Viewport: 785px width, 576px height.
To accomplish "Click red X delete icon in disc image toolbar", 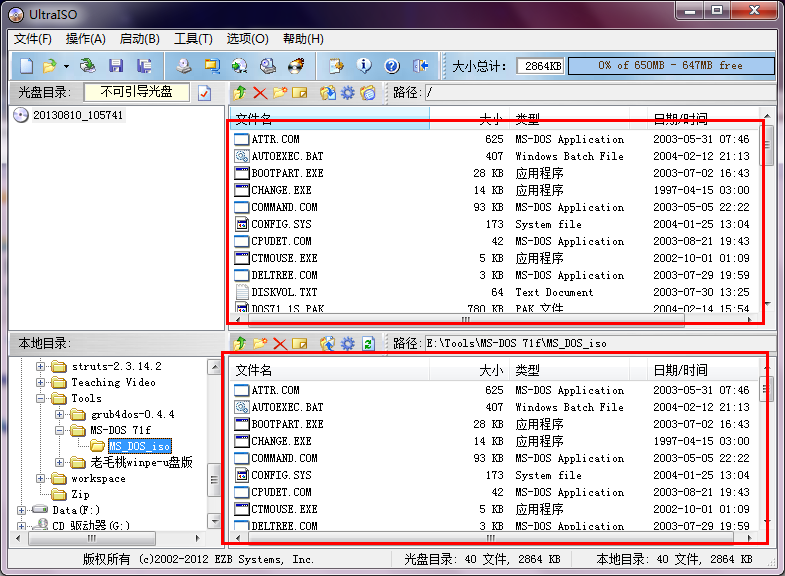I will click(260, 93).
